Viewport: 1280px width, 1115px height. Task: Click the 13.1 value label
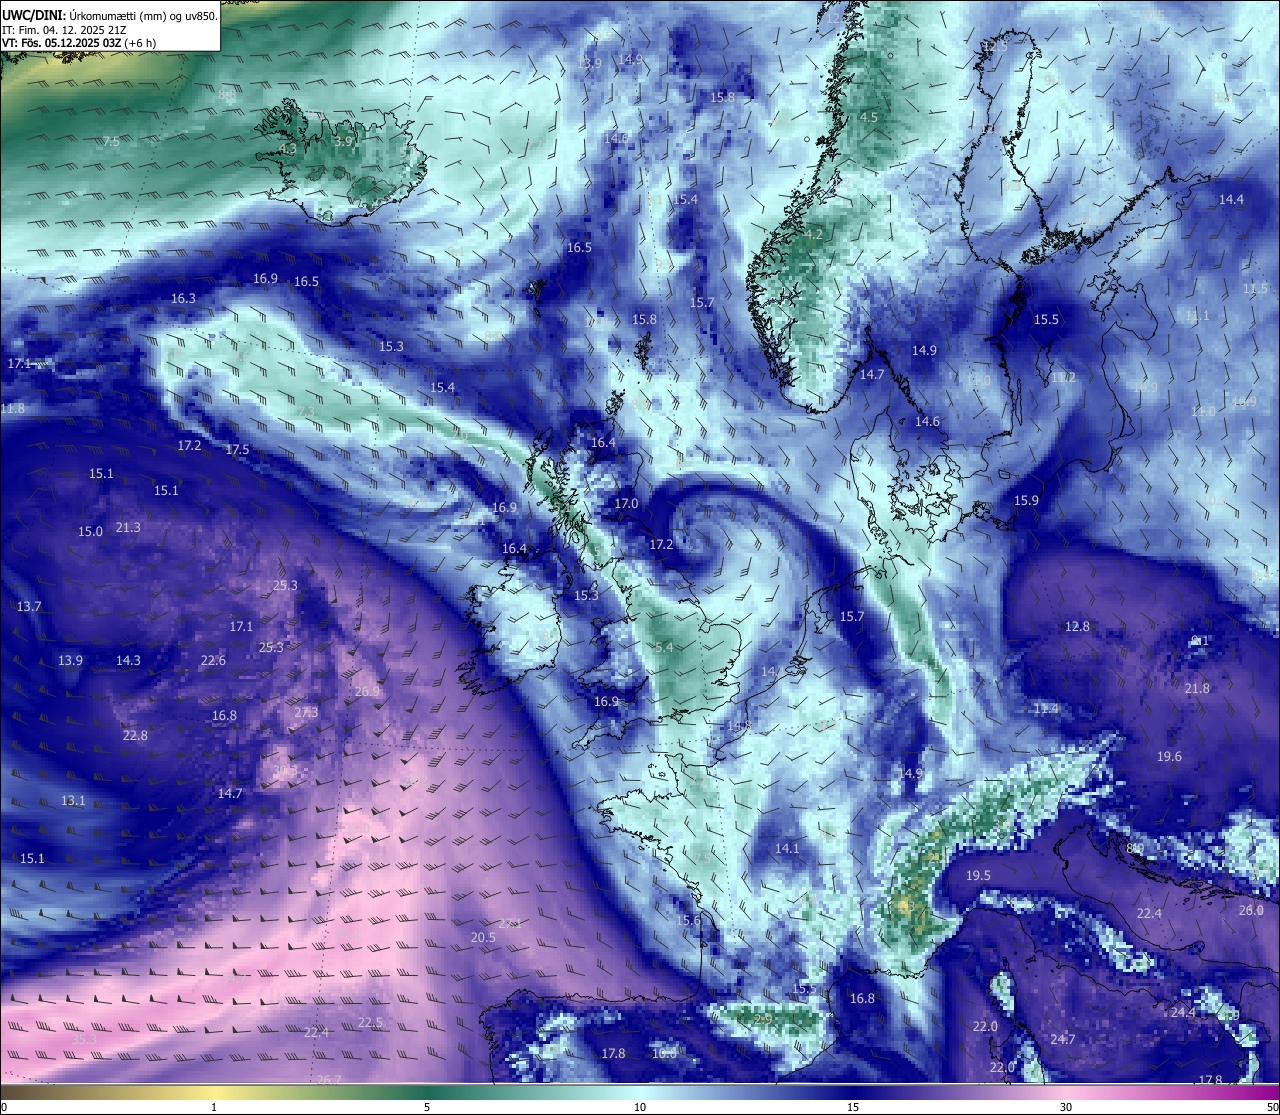coord(73,800)
